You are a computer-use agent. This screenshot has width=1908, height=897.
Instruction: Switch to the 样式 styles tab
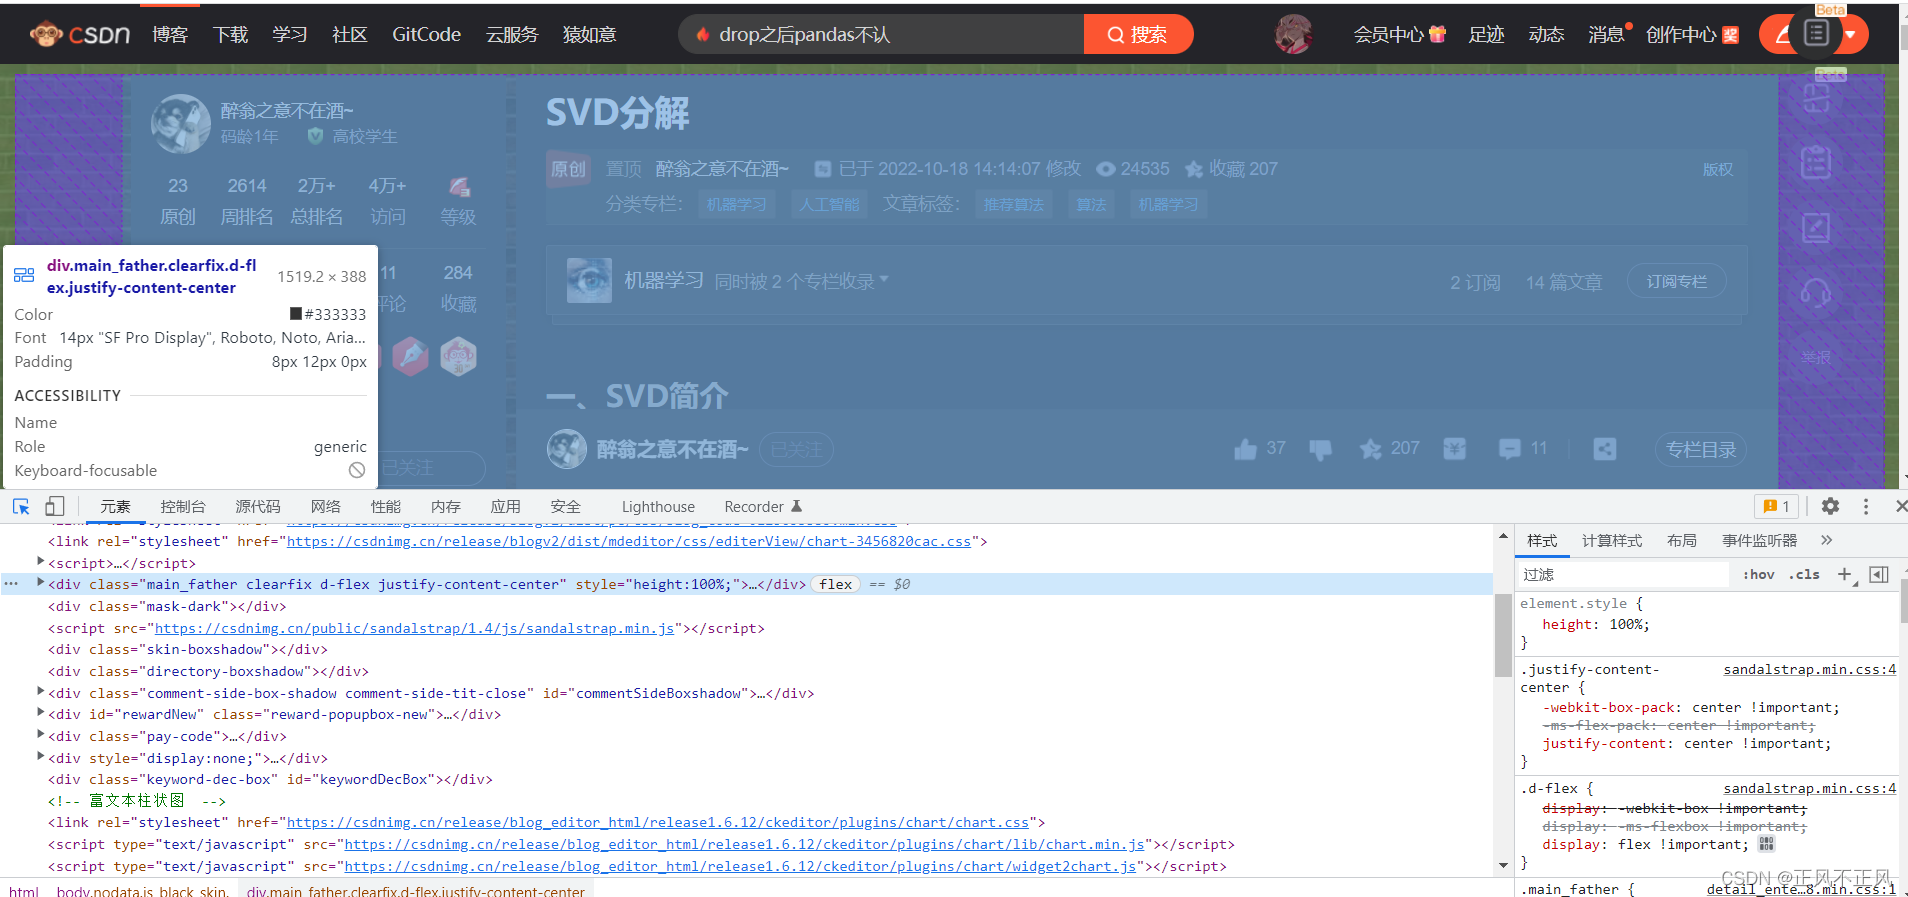[1542, 541]
